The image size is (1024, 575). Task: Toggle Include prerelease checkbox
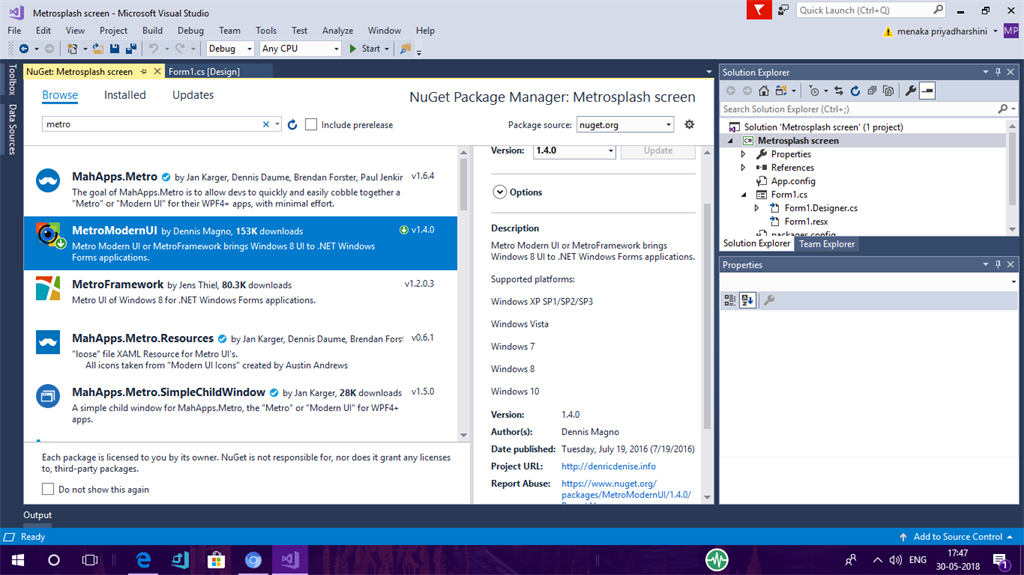click(x=311, y=124)
